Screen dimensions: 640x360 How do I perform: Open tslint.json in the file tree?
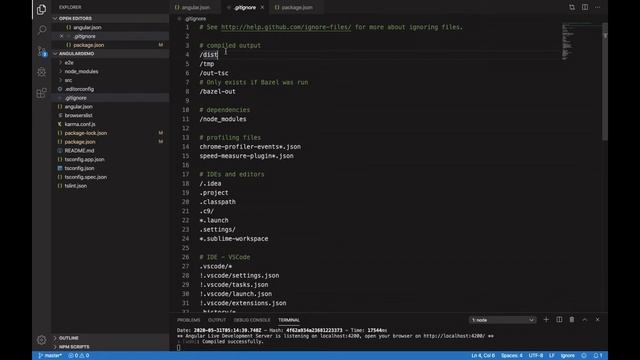tap(76, 186)
